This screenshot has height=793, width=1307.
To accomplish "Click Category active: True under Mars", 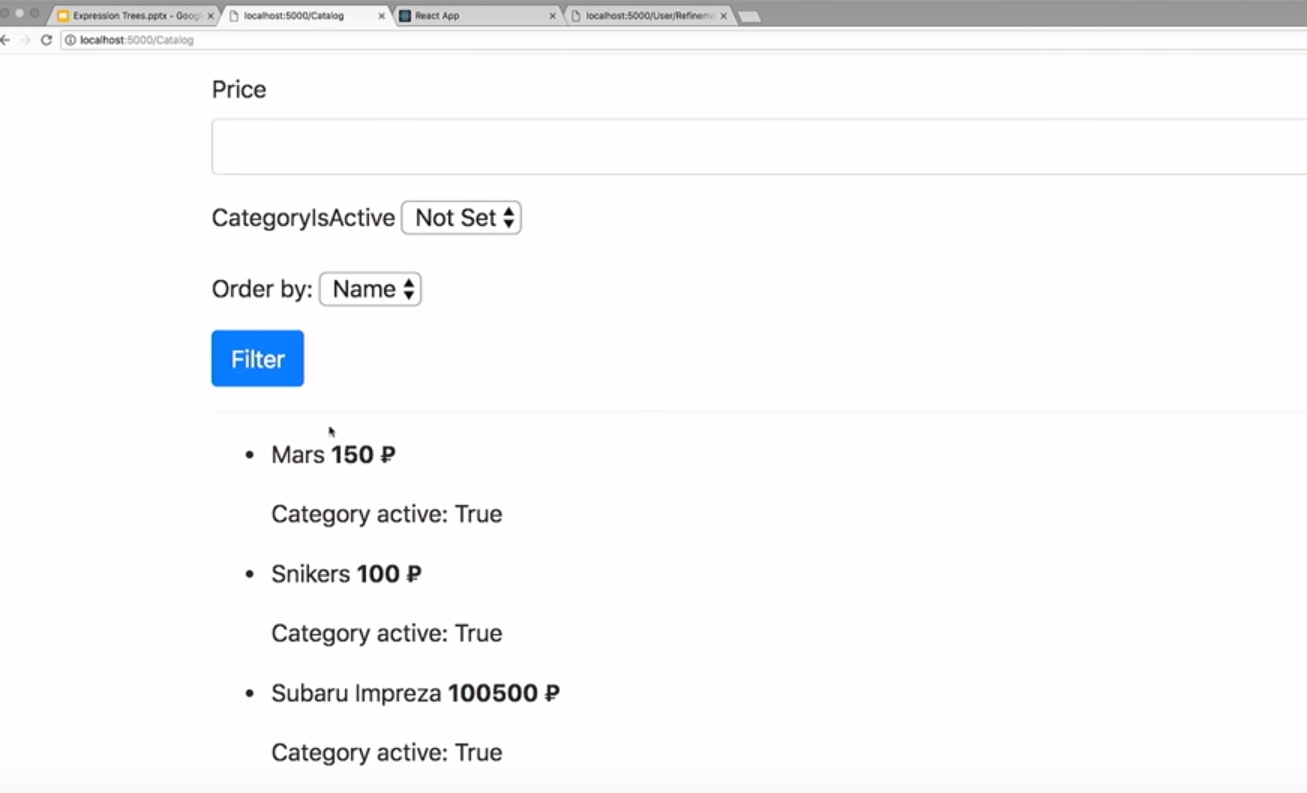I will point(387,514).
